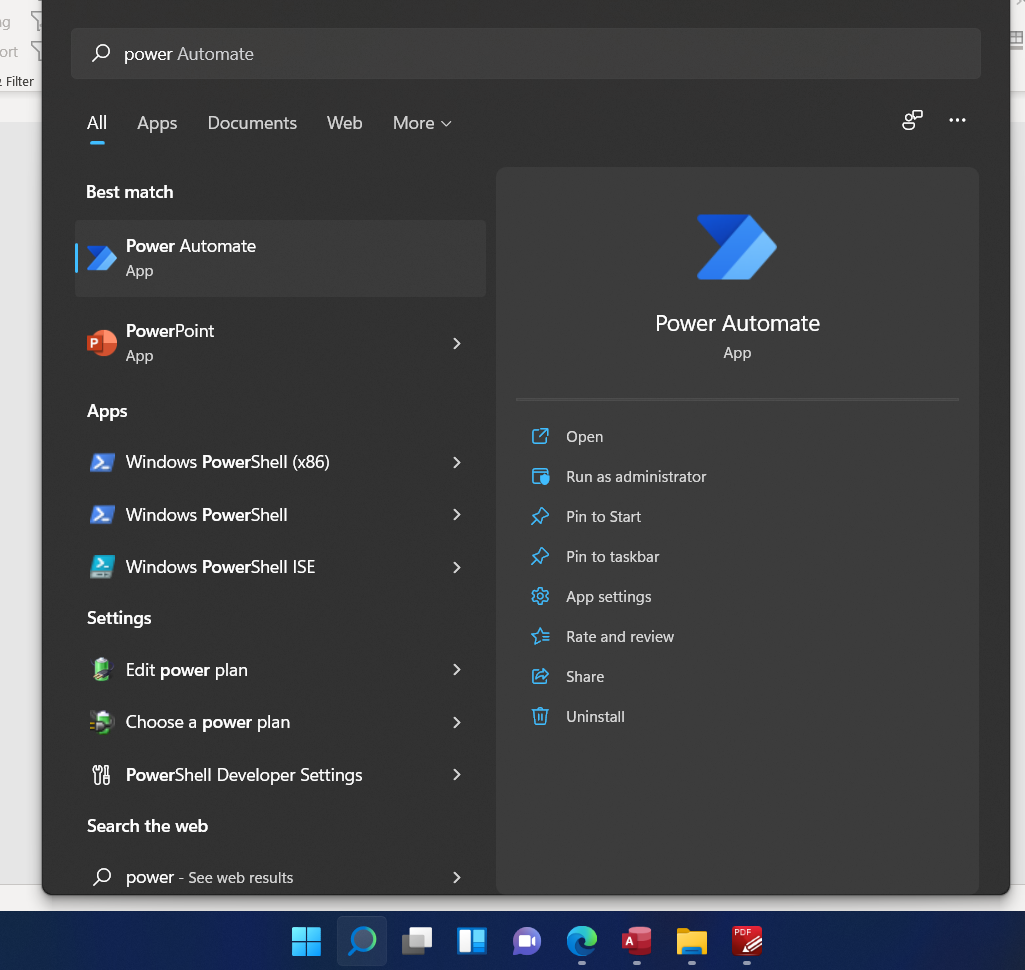Open Microsoft Edge from the taskbar
Screen dimensions: 1025x970
(x=582, y=941)
